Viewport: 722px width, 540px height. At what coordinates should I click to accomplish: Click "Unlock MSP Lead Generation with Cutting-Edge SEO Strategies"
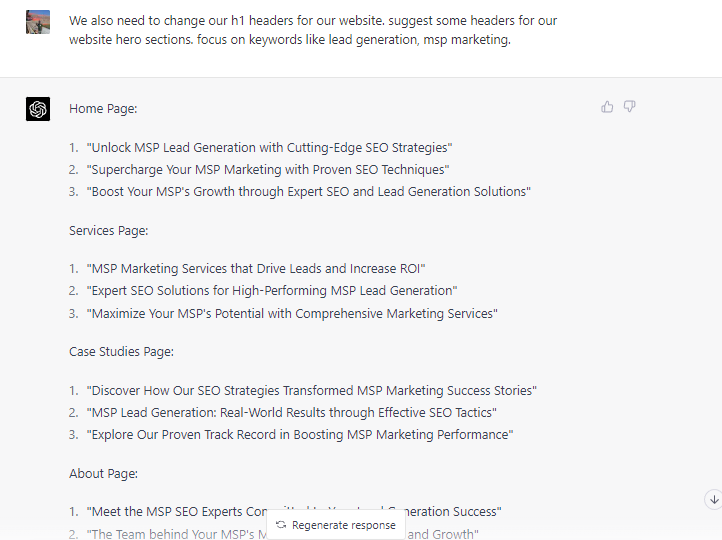pyautogui.click(x=269, y=148)
